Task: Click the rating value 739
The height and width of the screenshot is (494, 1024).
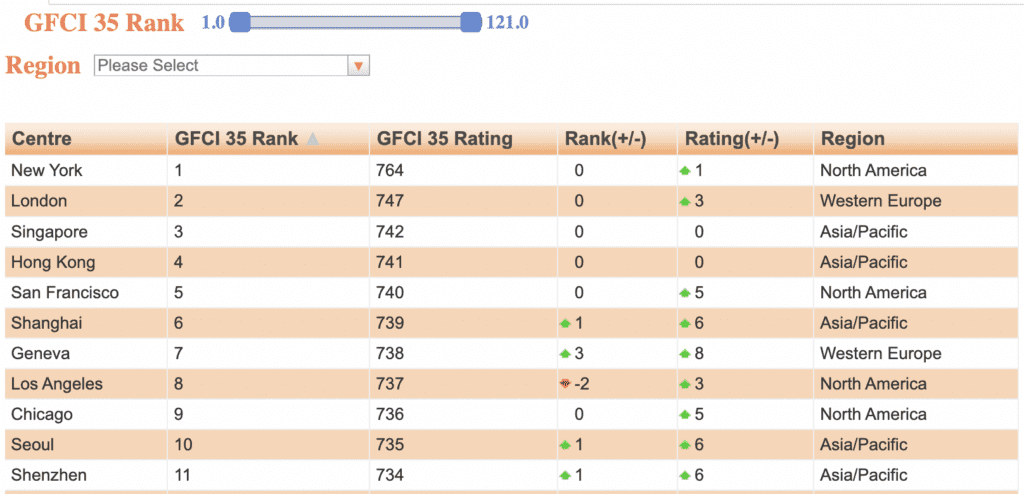Action: pyautogui.click(x=390, y=323)
